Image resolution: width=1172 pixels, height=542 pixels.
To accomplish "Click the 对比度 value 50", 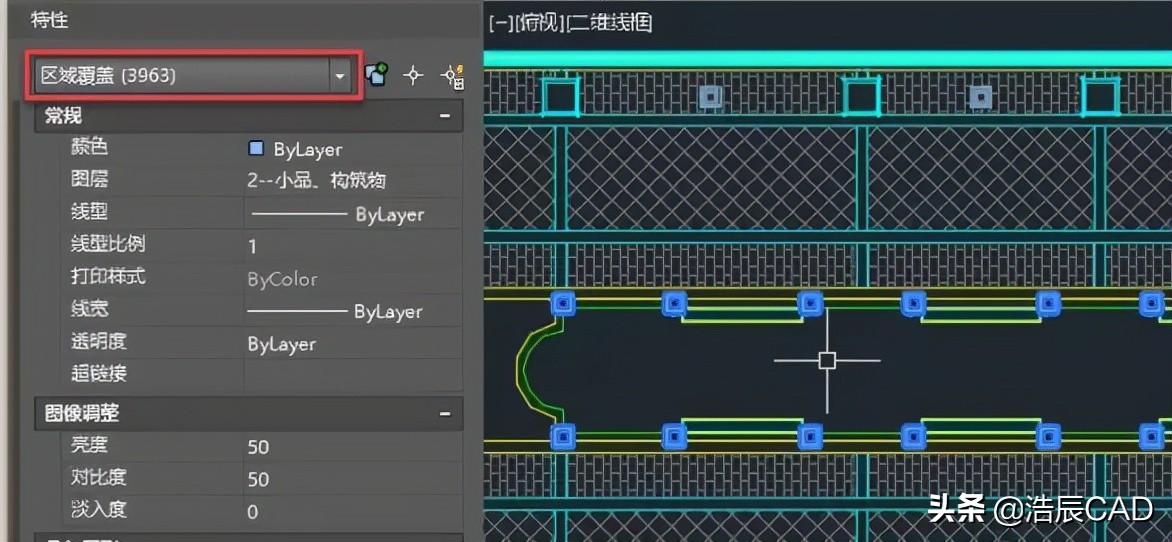I will [x=259, y=479].
